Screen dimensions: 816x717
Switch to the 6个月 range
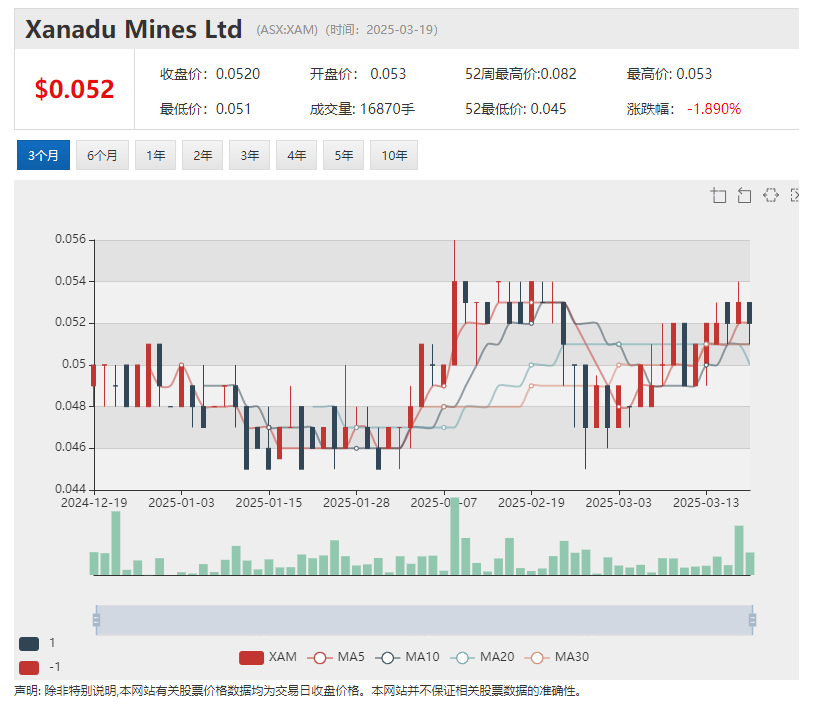102,155
